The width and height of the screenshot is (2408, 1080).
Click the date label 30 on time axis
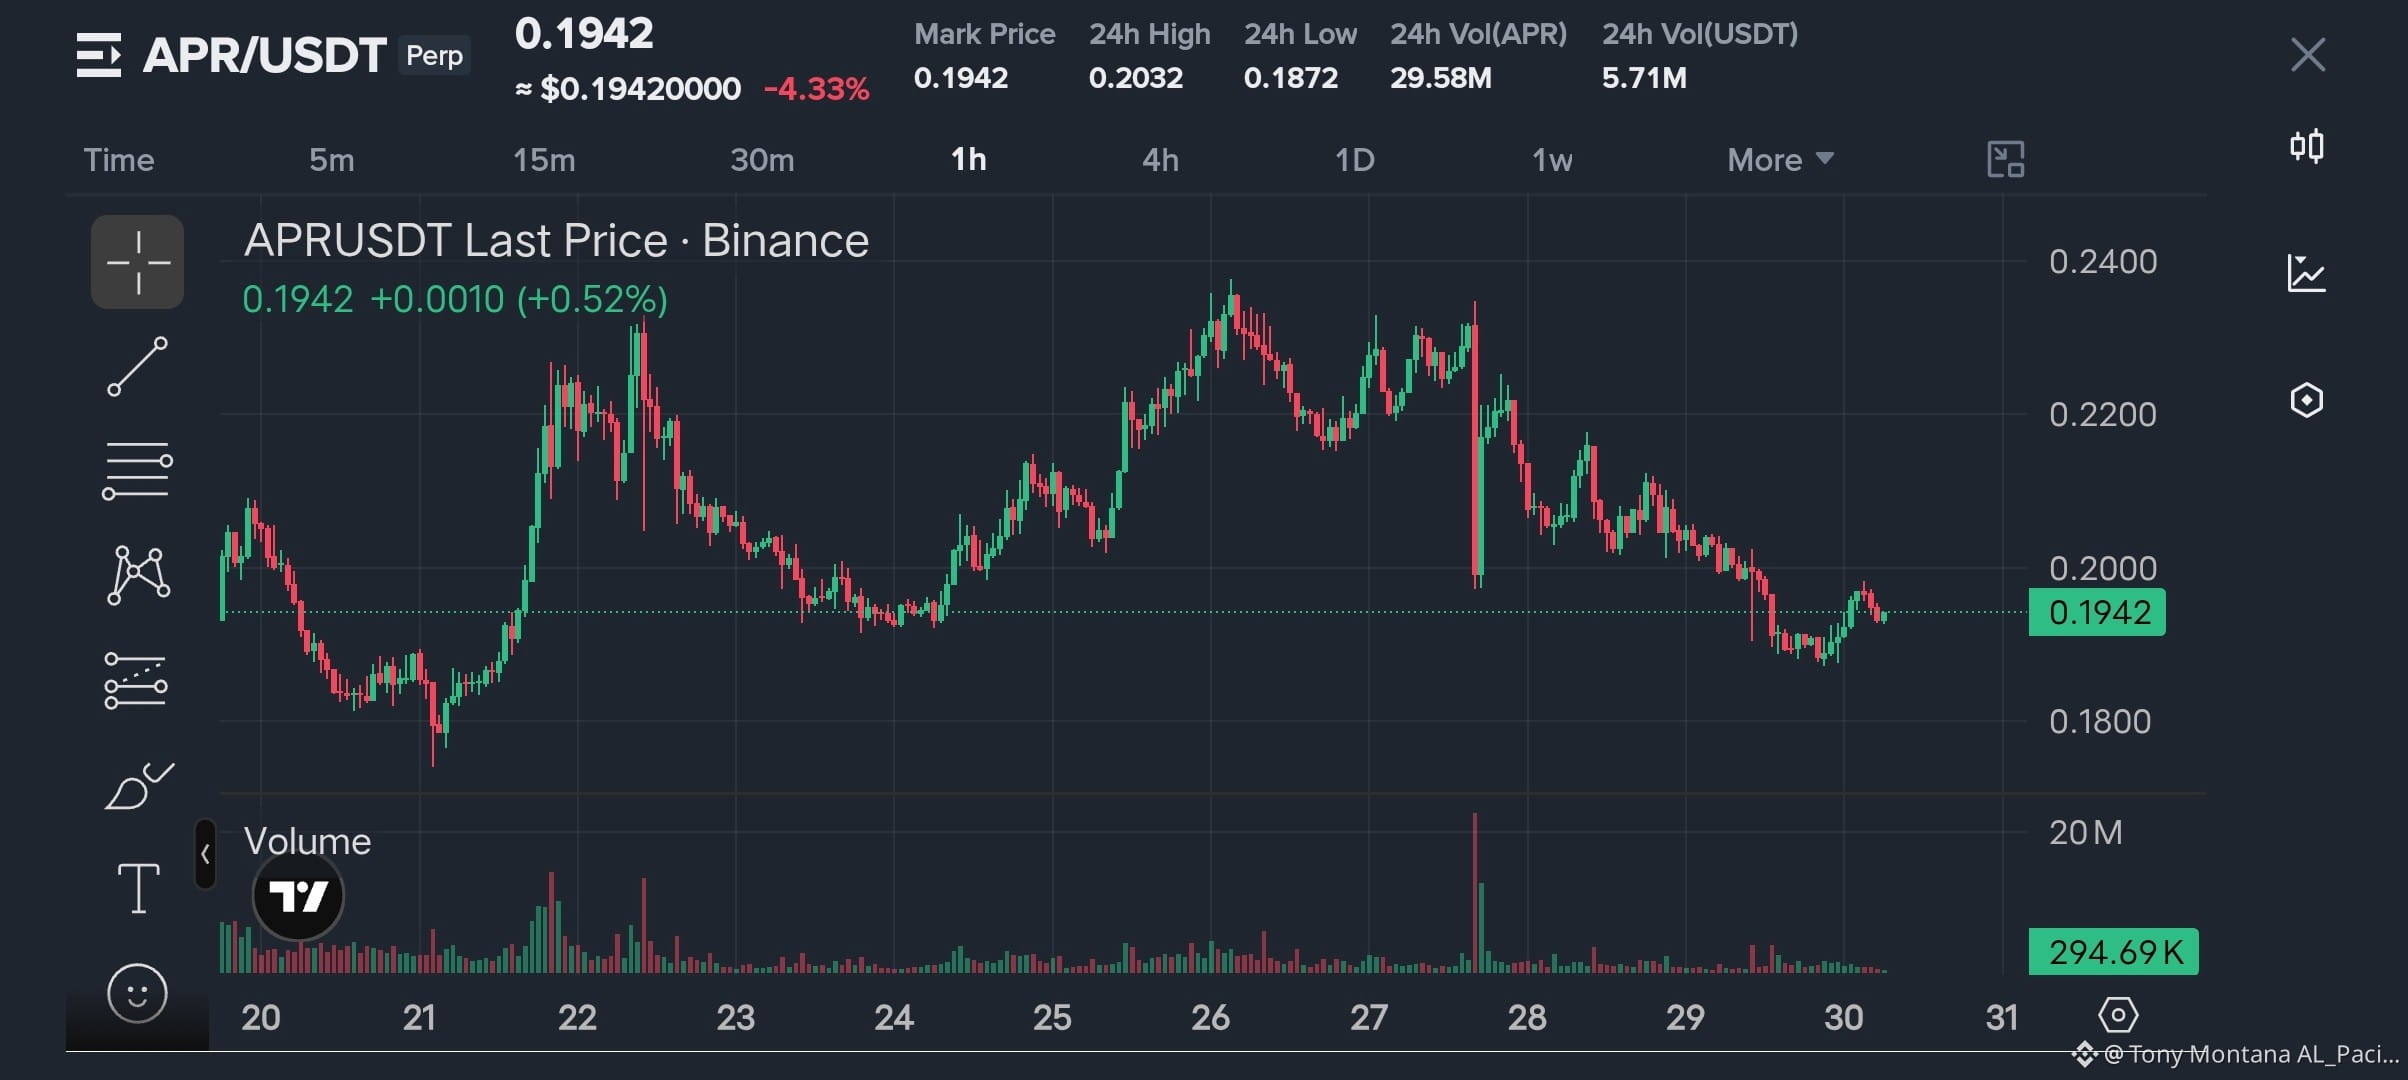pos(1843,1018)
